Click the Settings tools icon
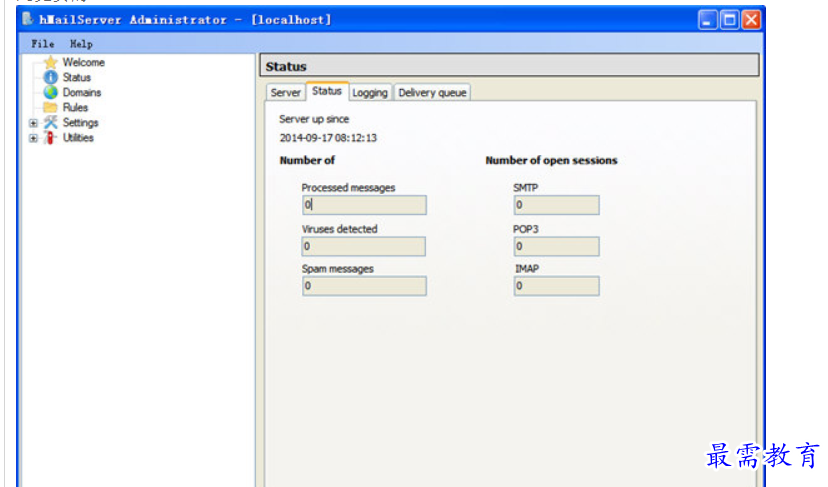The image size is (828, 487). (x=51, y=123)
